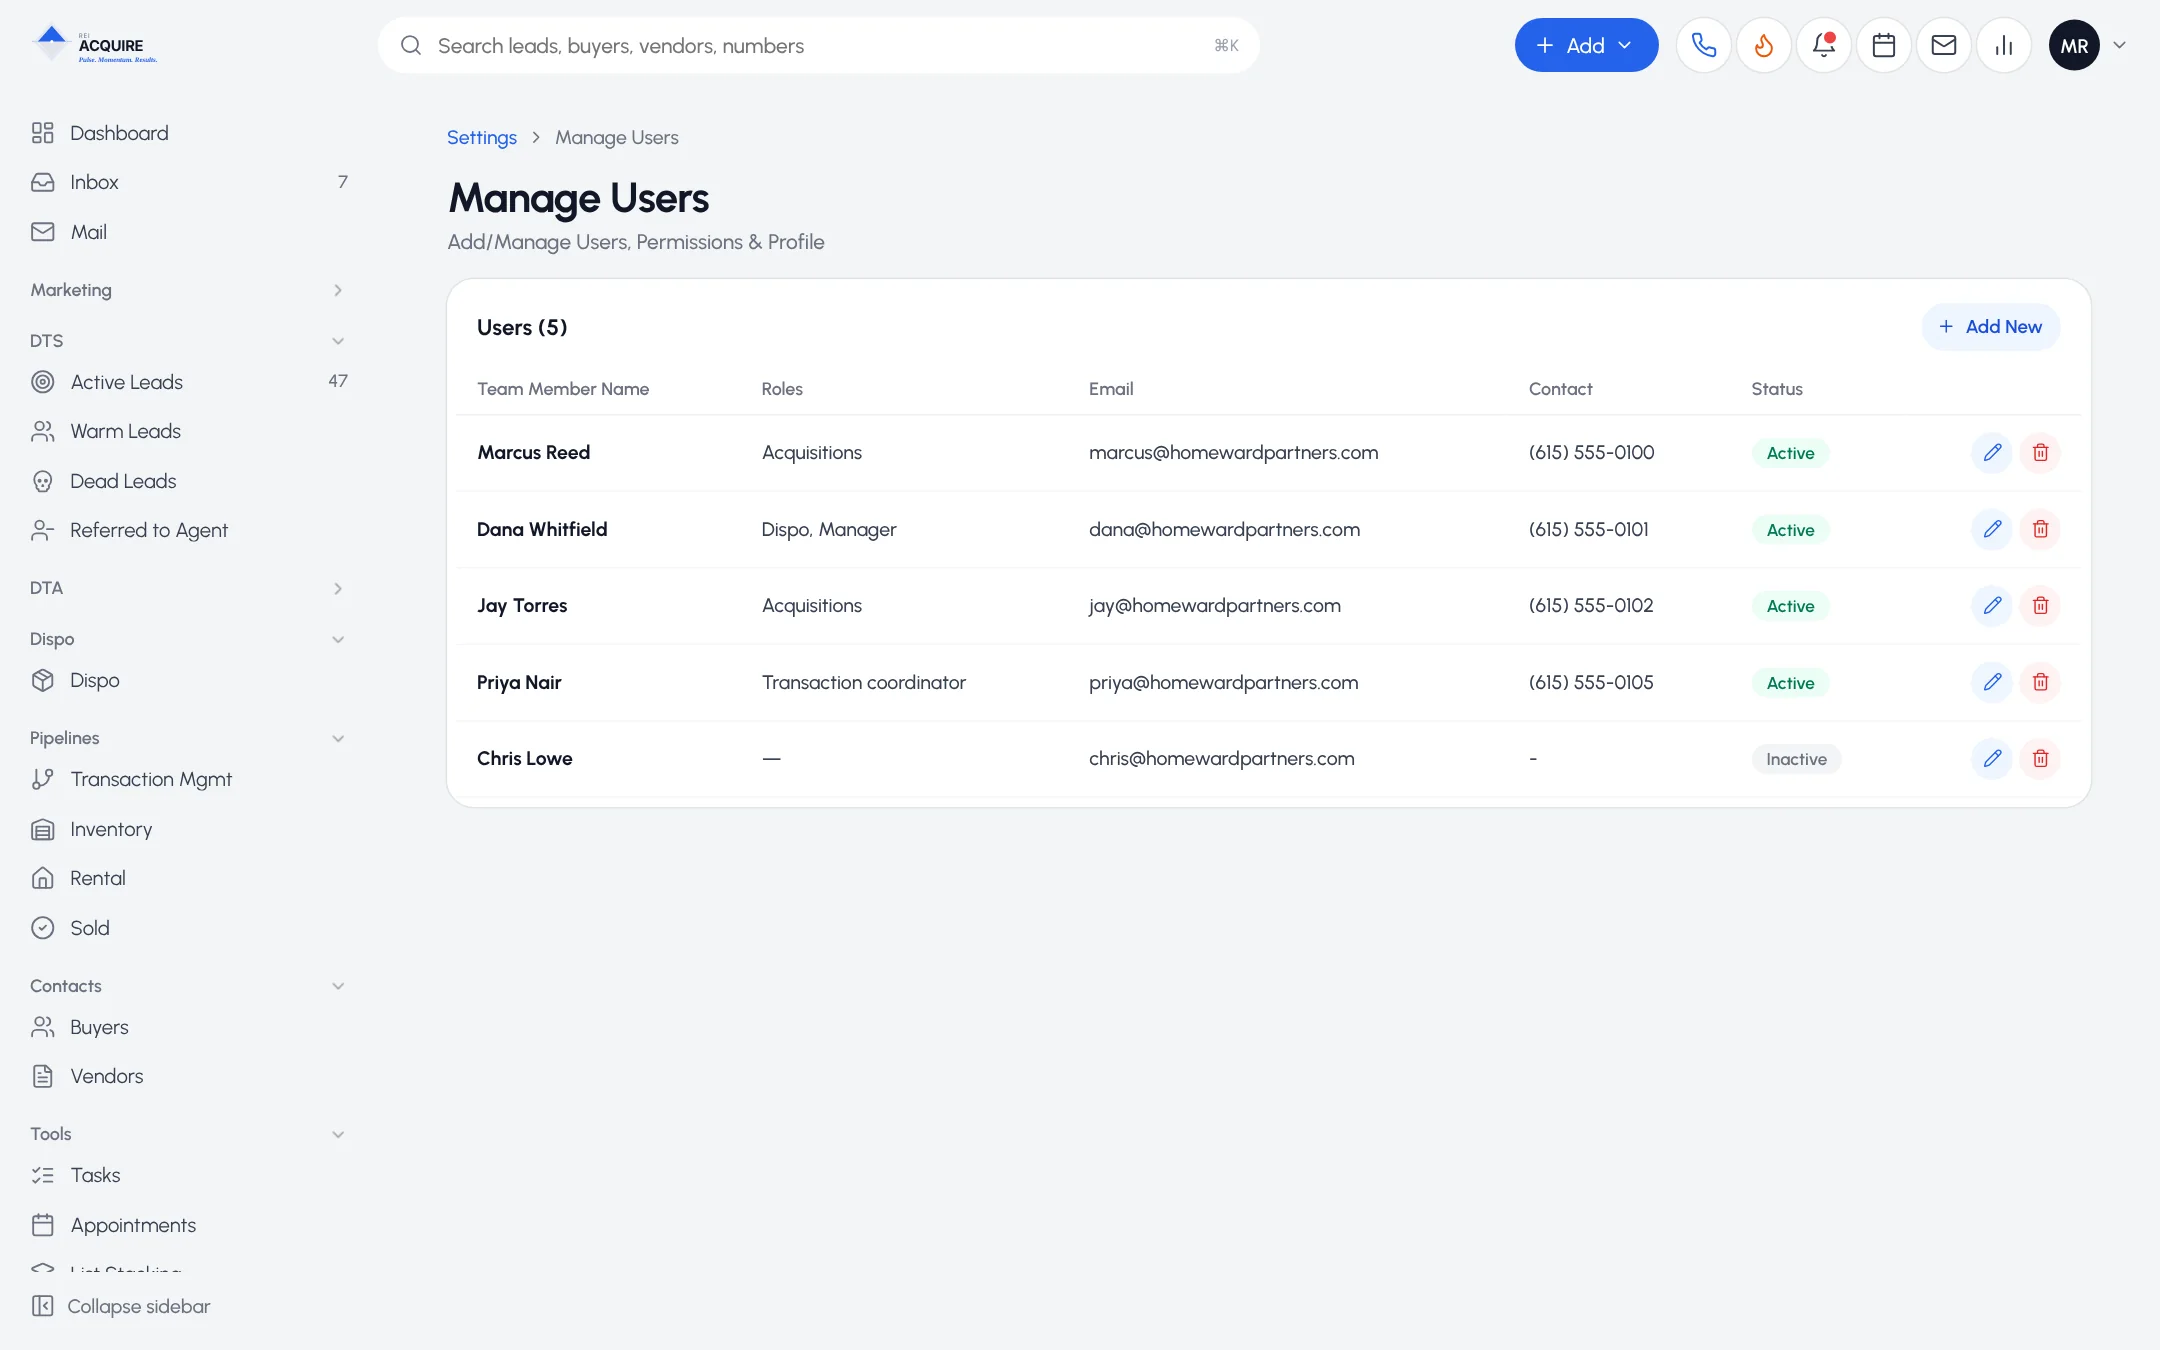The width and height of the screenshot is (2160, 1350).
Task: Open Dead Leads in sidebar
Action: (x=187, y=481)
